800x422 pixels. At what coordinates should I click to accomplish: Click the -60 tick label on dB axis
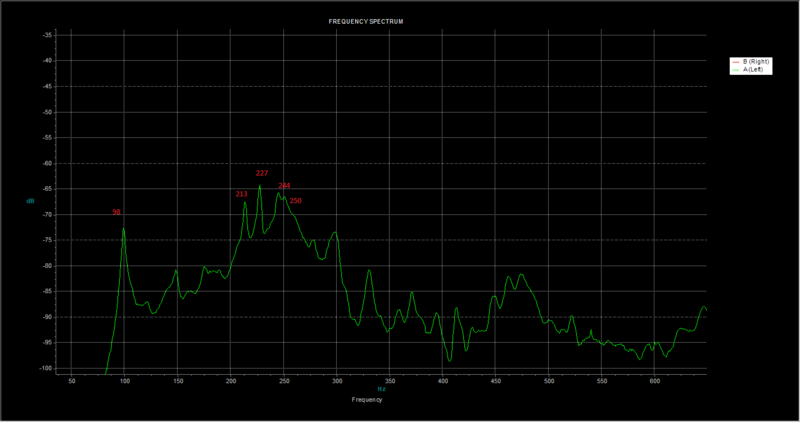click(x=47, y=164)
